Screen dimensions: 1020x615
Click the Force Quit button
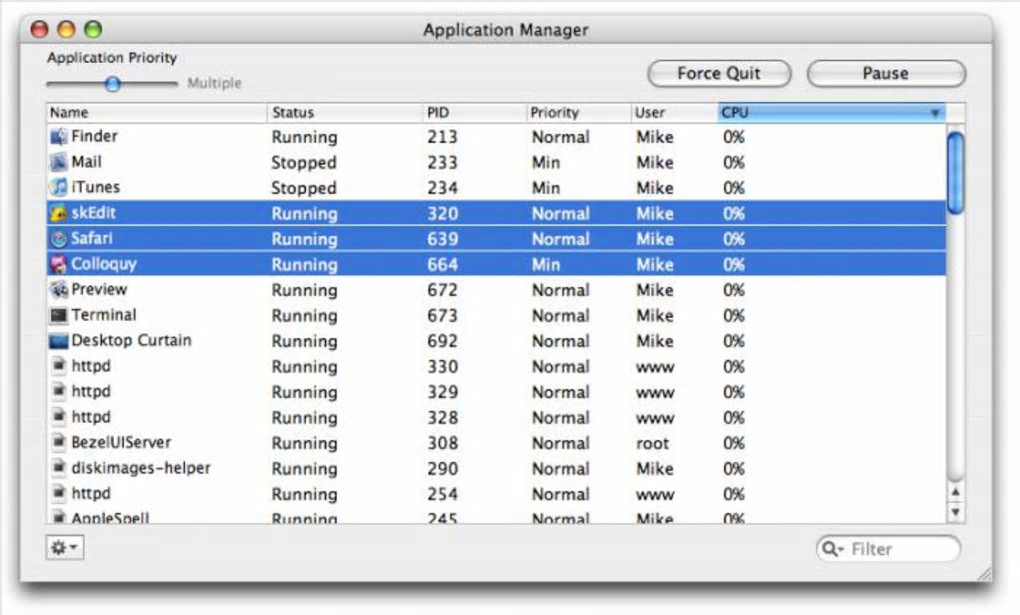coord(719,74)
